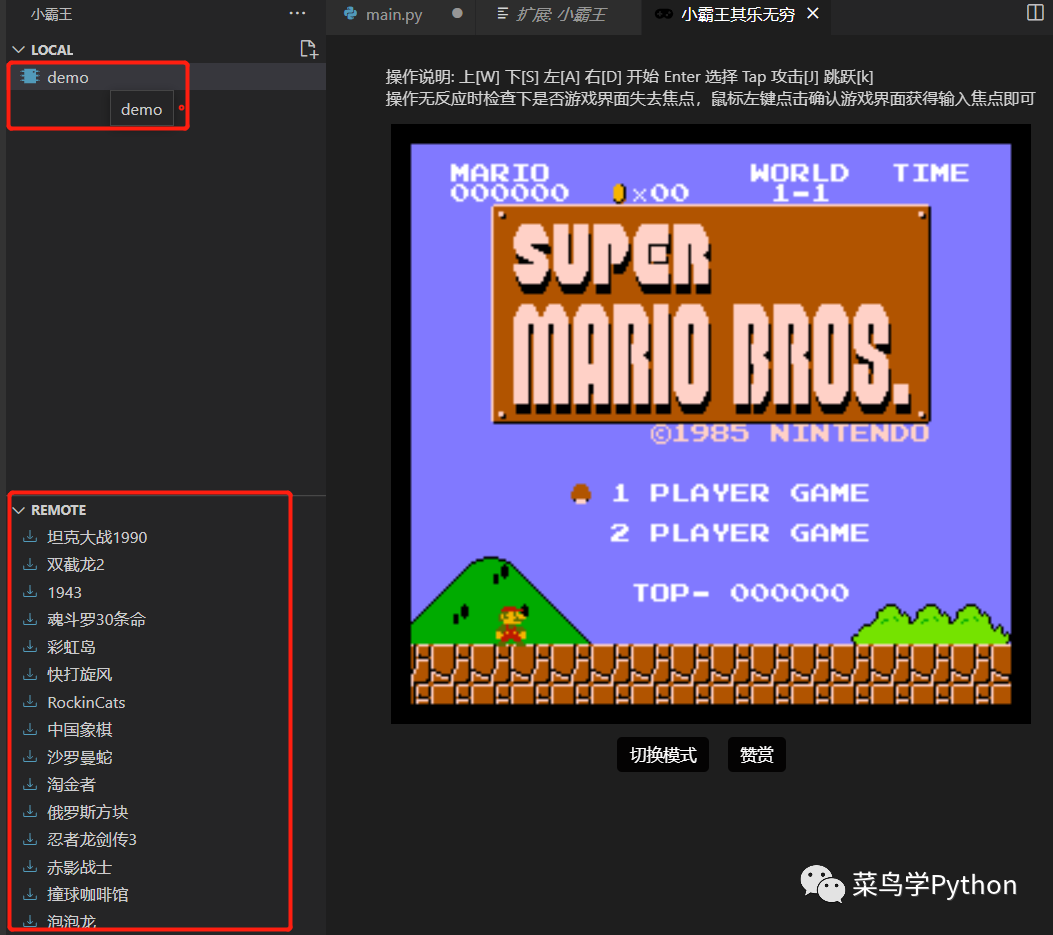Viewport: 1053px width, 935px height.
Task: Click the unsaved dot on main.py tab
Action: click(457, 13)
